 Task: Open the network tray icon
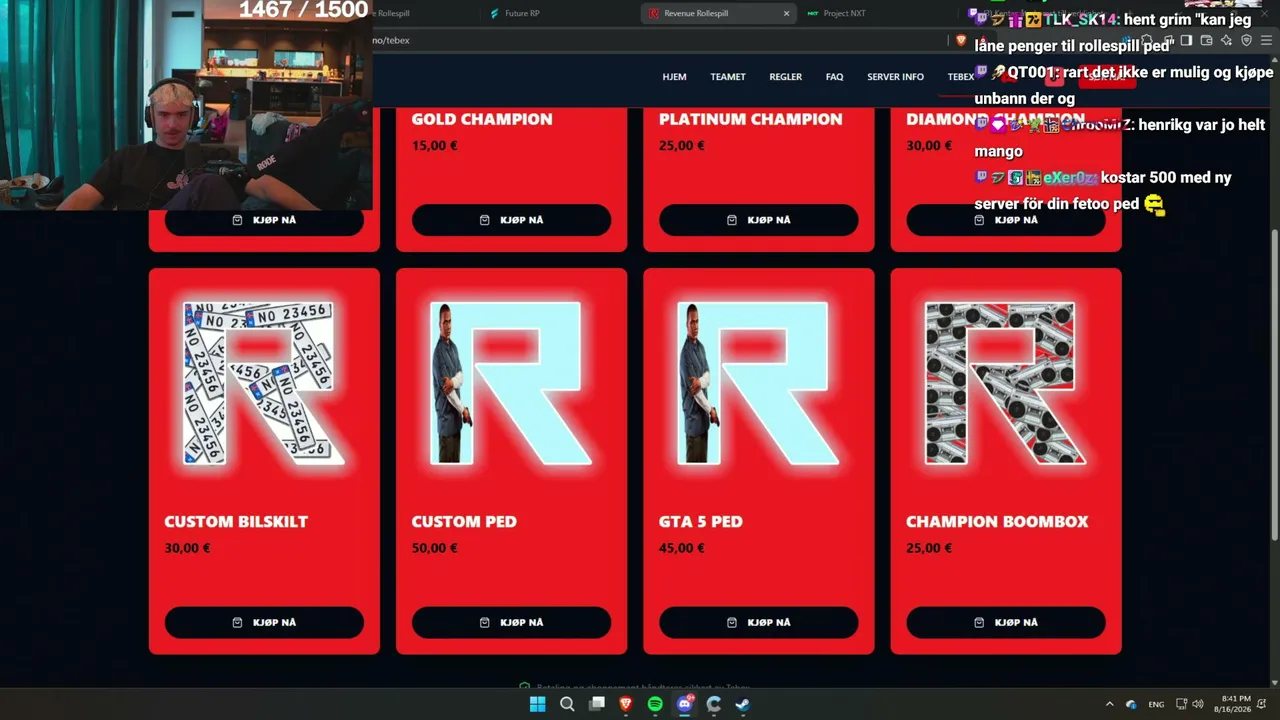coord(1181,704)
